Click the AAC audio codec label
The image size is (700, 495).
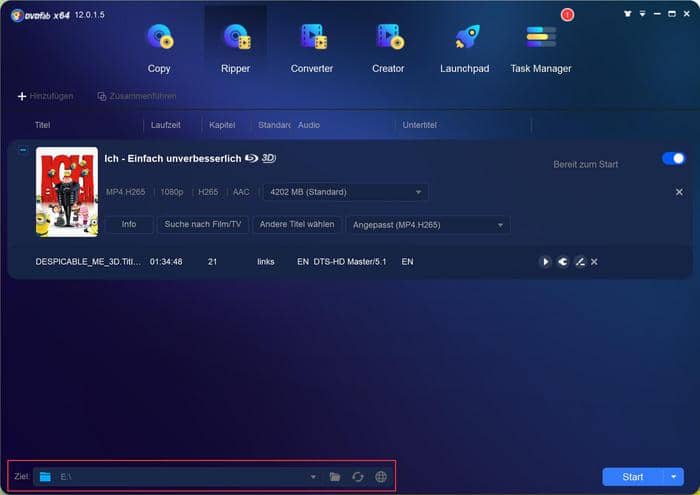tap(241, 192)
